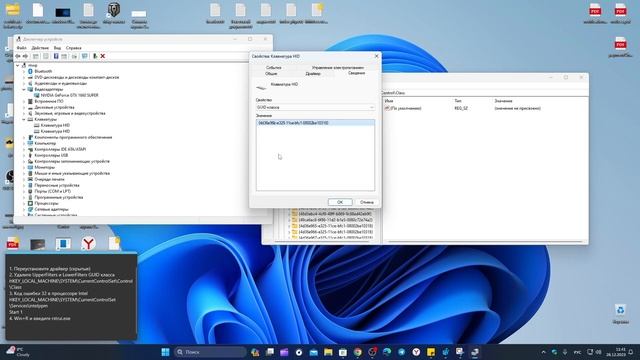Click the green update driver toolbar icon
Image resolution: width=640 pixels, height=360 pixels.
coord(95,56)
